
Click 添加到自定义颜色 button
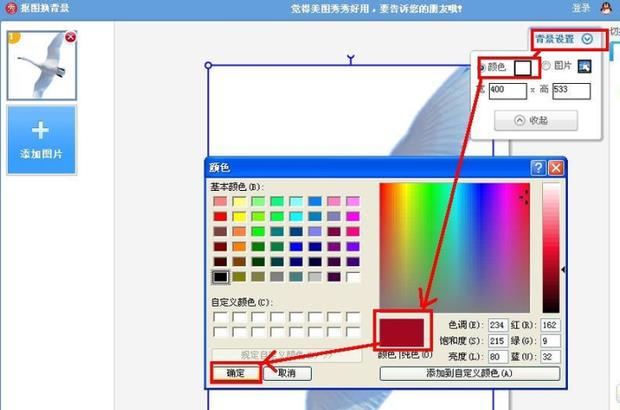467,373
